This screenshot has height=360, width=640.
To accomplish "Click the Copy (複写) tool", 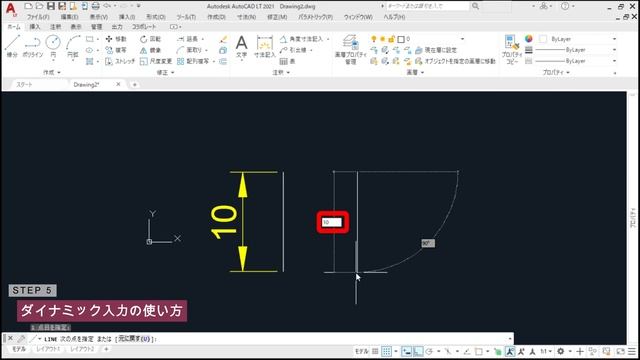I will coord(116,50).
